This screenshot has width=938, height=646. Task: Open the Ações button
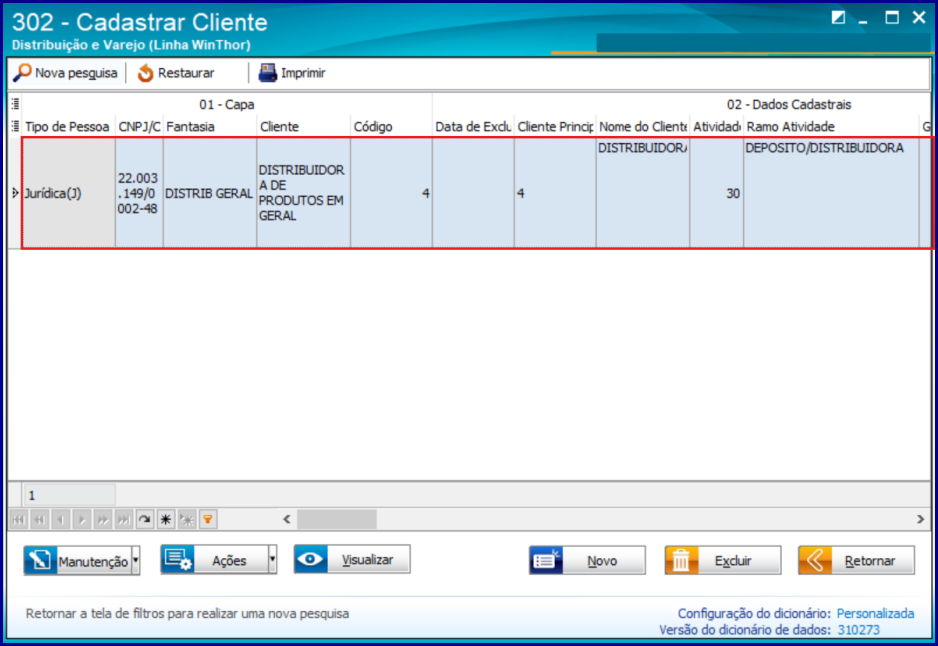[x=214, y=560]
